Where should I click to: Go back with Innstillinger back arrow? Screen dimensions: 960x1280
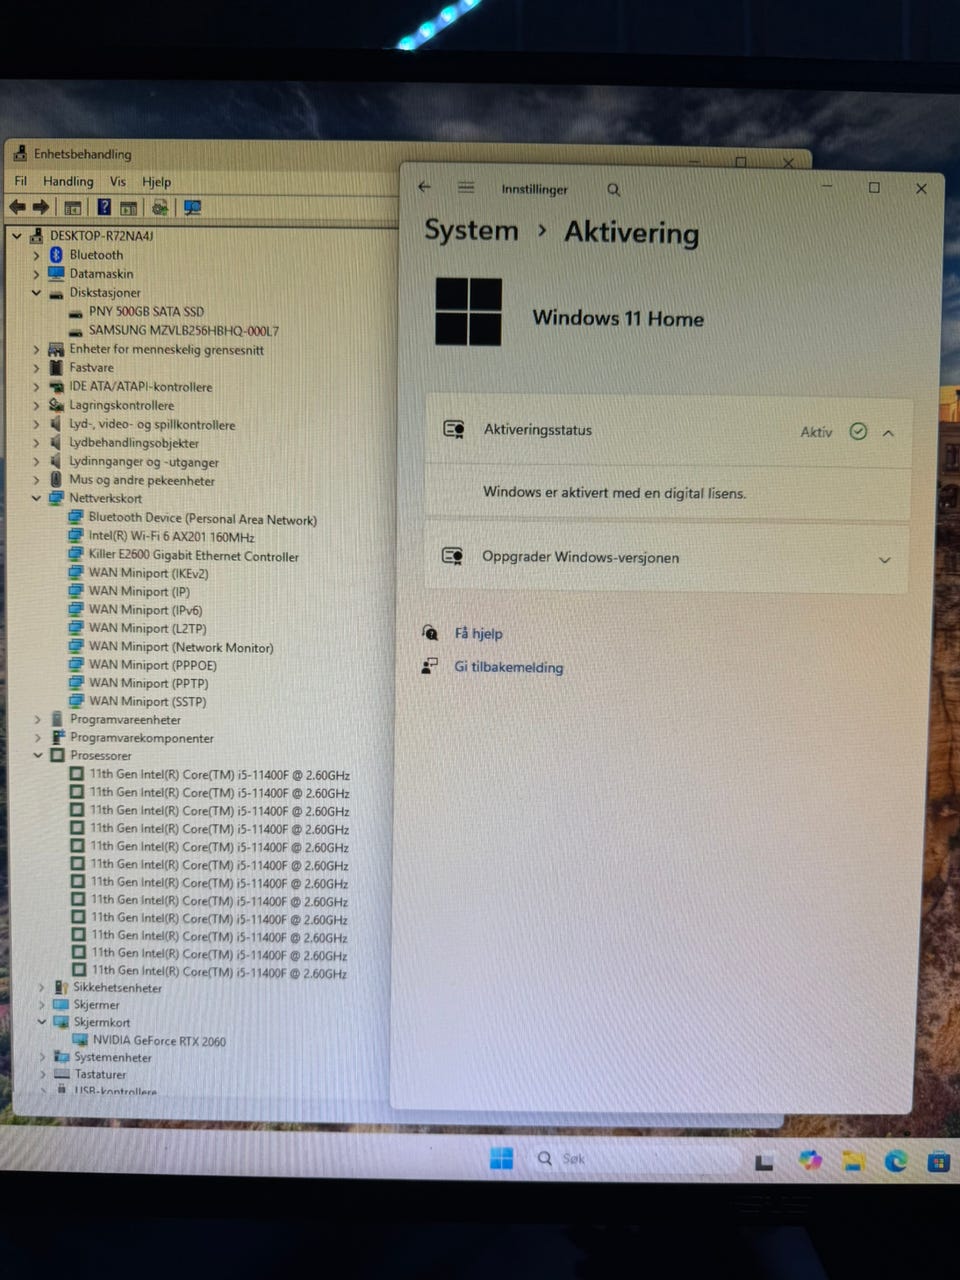tap(424, 187)
